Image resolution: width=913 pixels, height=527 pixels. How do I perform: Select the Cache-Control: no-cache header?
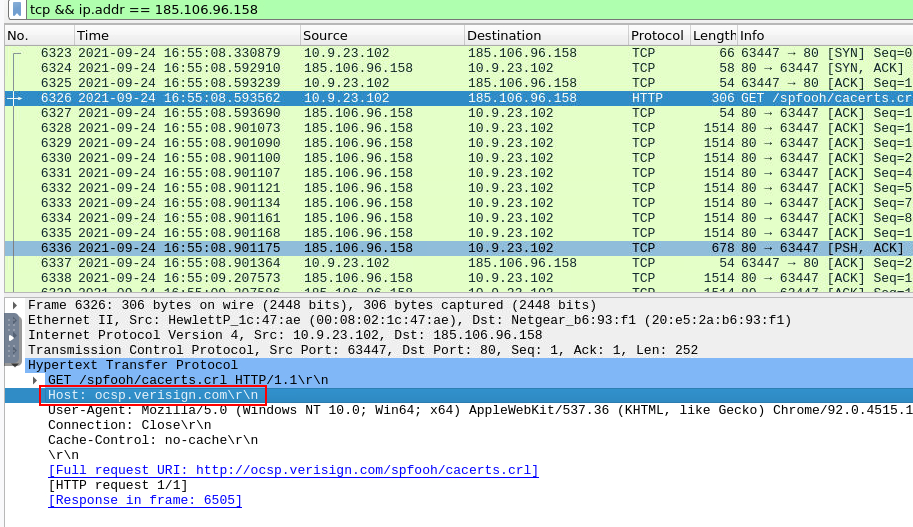[x=153, y=440]
